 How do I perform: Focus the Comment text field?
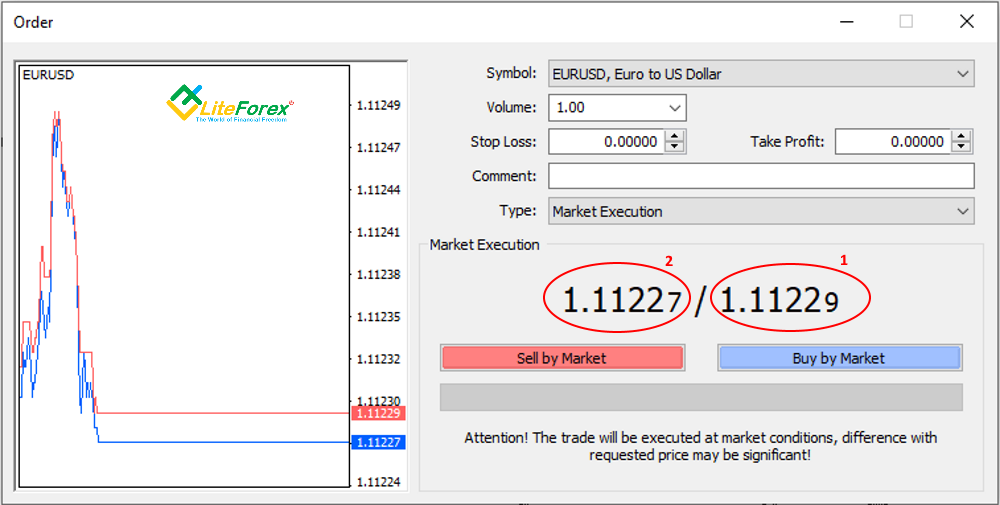[x=761, y=176]
